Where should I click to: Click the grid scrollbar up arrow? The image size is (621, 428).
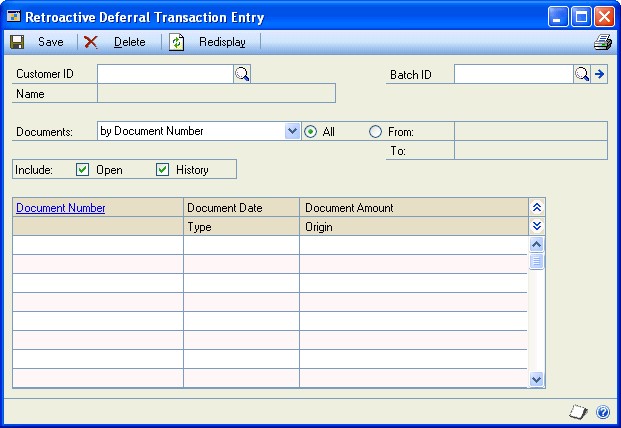click(536, 245)
